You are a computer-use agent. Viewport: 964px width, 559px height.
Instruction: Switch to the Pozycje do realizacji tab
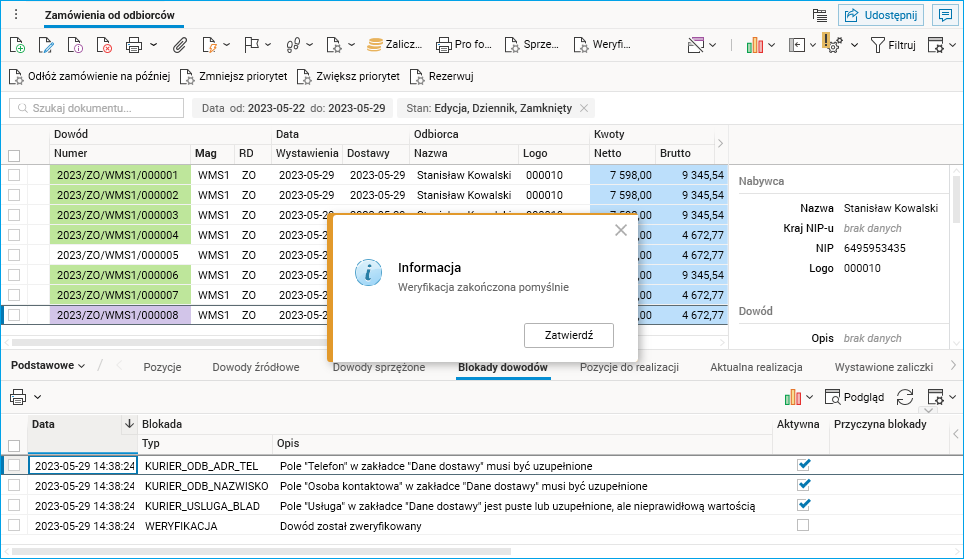pyautogui.click(x=629, y=367)
